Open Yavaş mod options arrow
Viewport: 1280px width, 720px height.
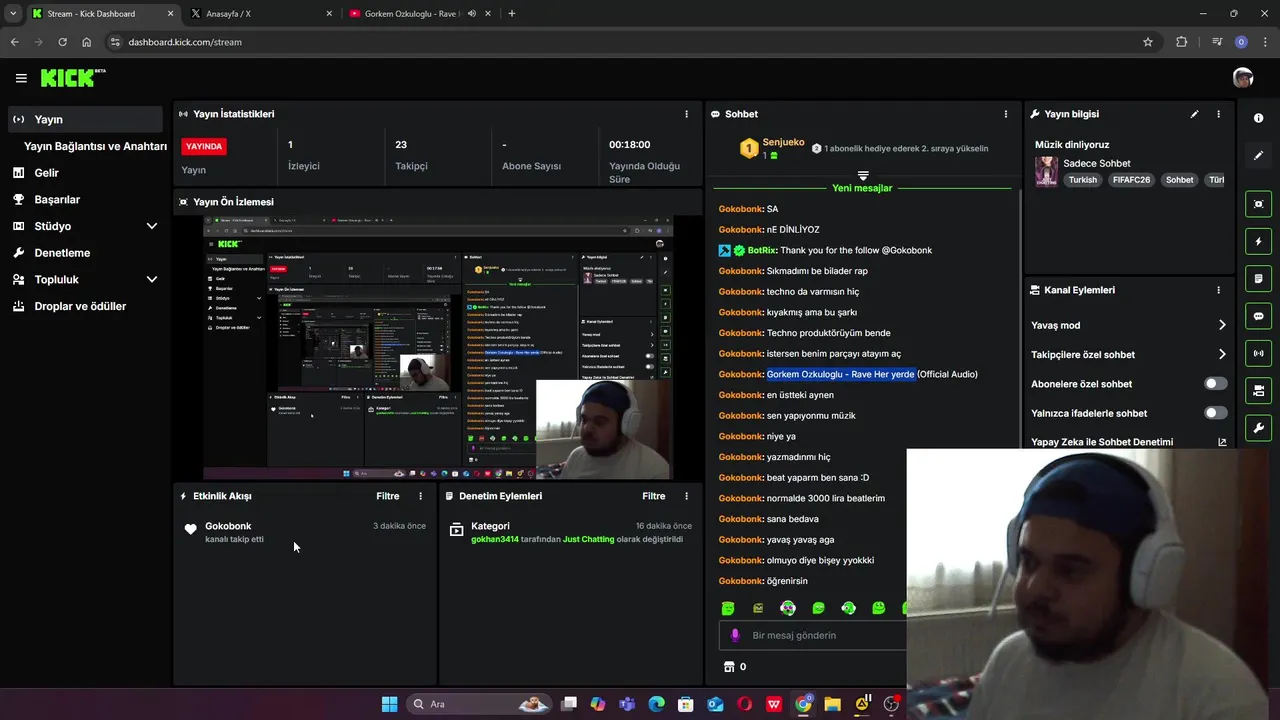point(1222,325)
